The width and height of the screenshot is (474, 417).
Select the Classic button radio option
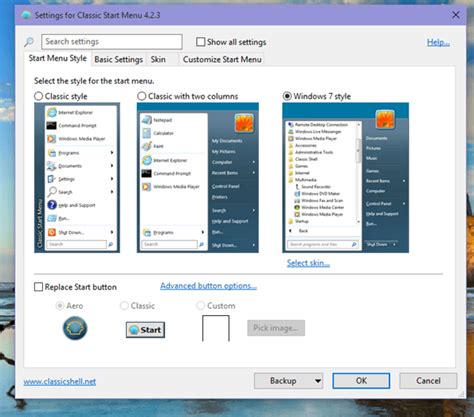pyautogui.click(x=124, y=306)
